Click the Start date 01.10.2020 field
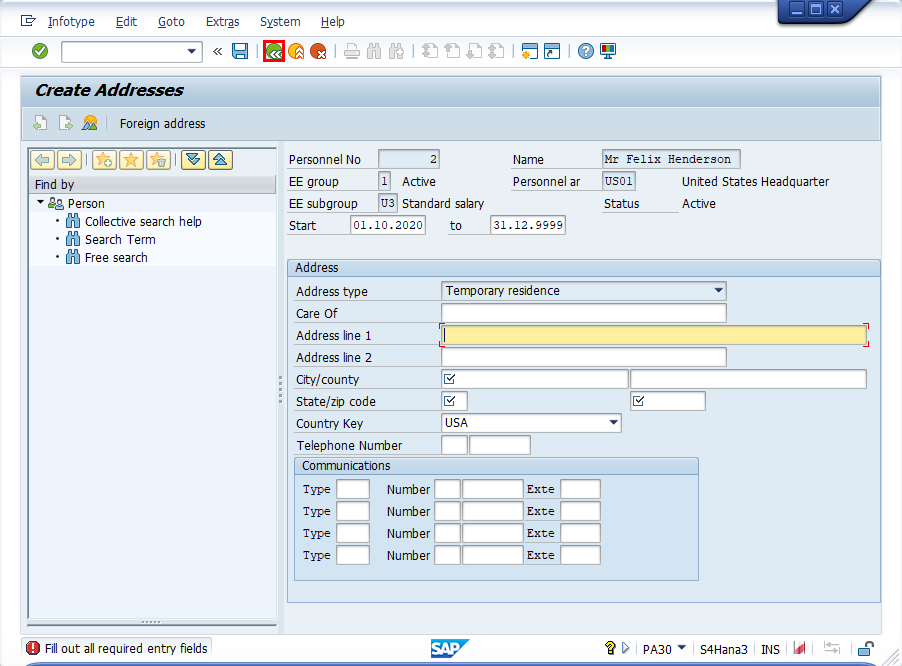902x666 pixels. pos(388,225)
